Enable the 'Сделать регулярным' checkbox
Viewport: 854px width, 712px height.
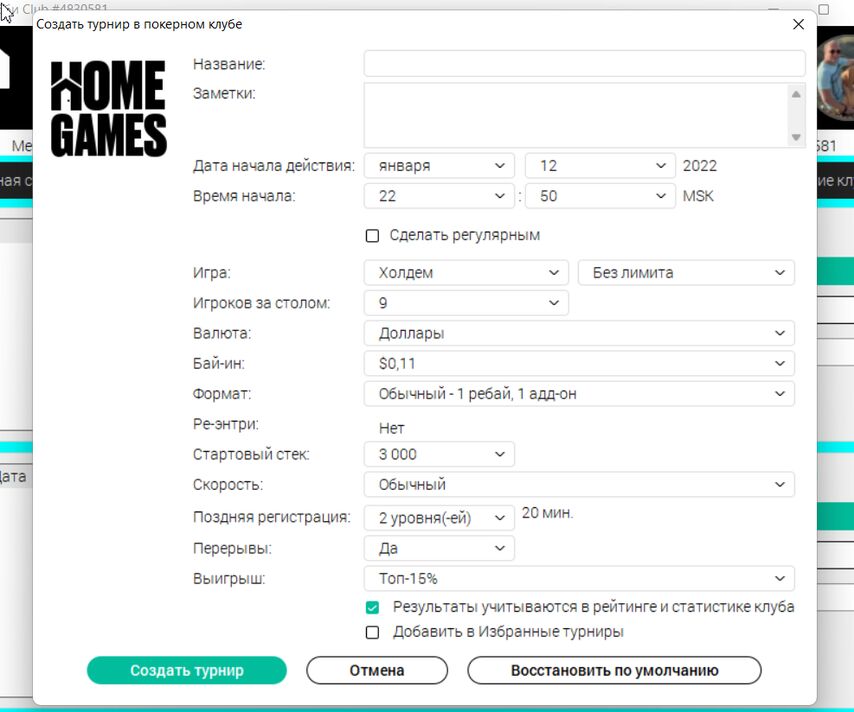point(373,236)
